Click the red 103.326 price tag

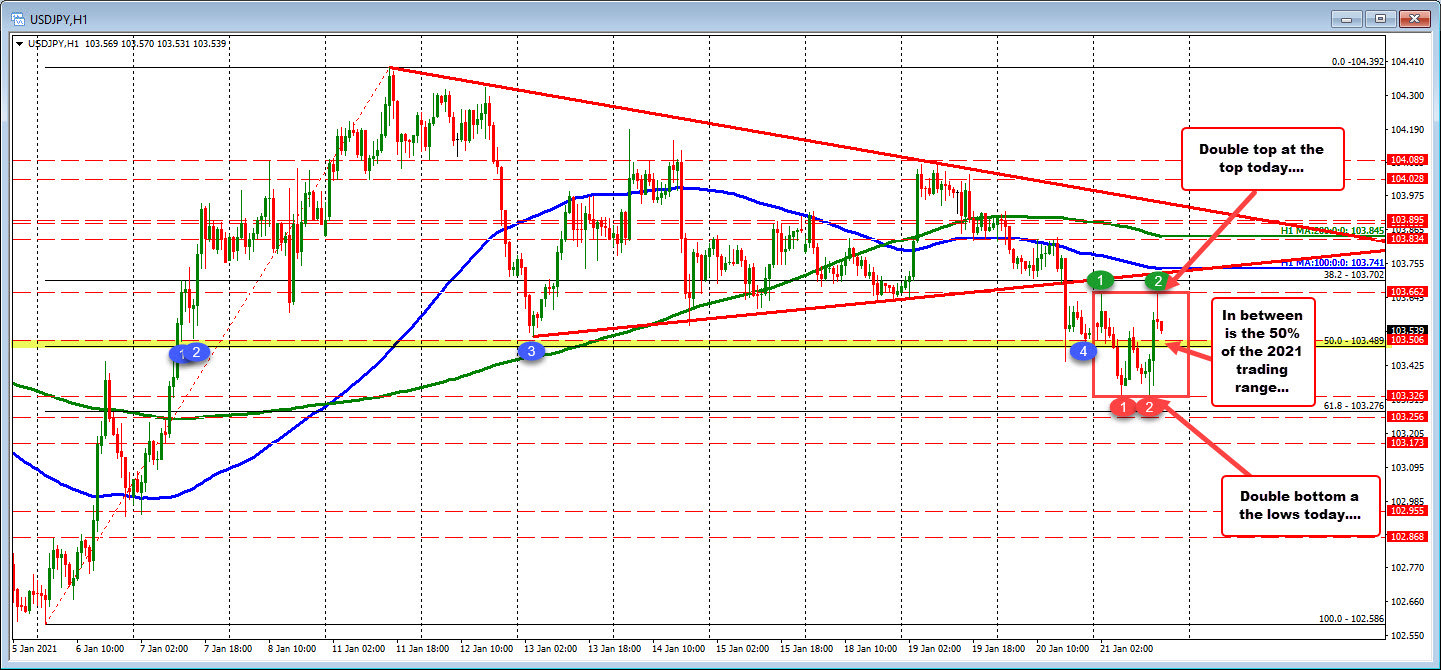(1408, 395)
